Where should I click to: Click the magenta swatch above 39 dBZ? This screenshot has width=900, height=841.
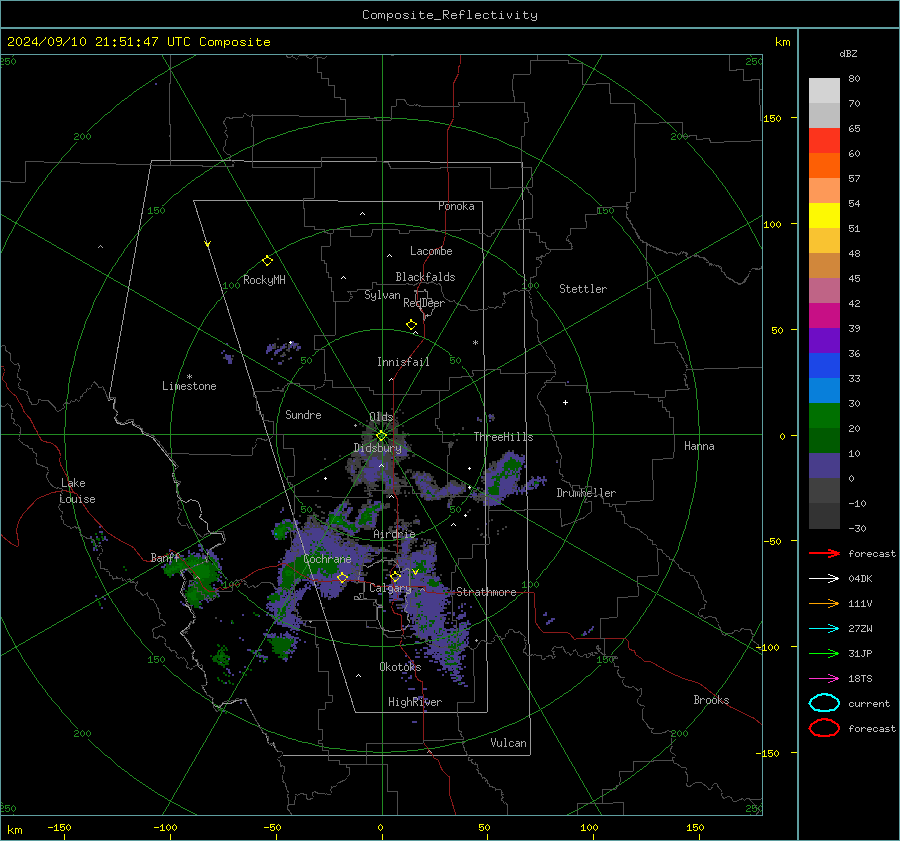pyautogui.click(x=824, y=316)
